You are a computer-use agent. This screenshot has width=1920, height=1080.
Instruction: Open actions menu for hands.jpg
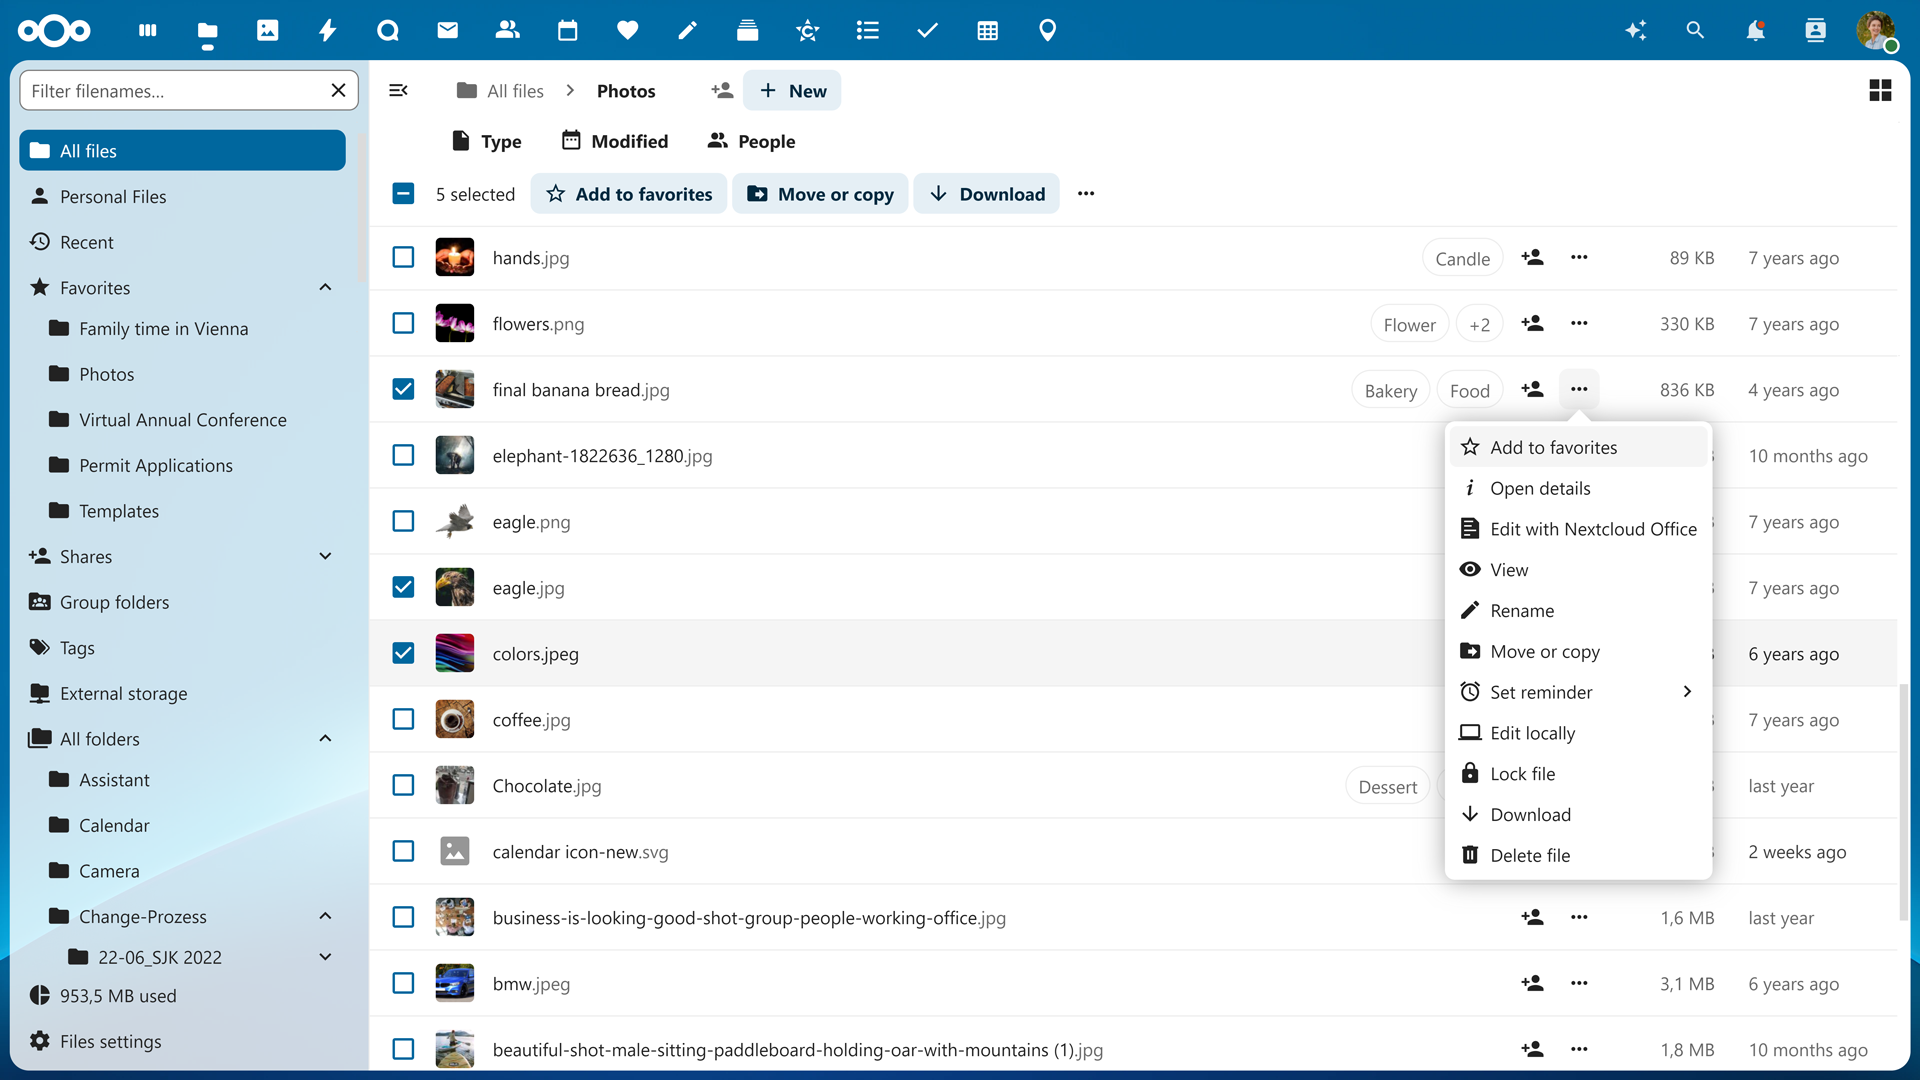[1579, 257]
